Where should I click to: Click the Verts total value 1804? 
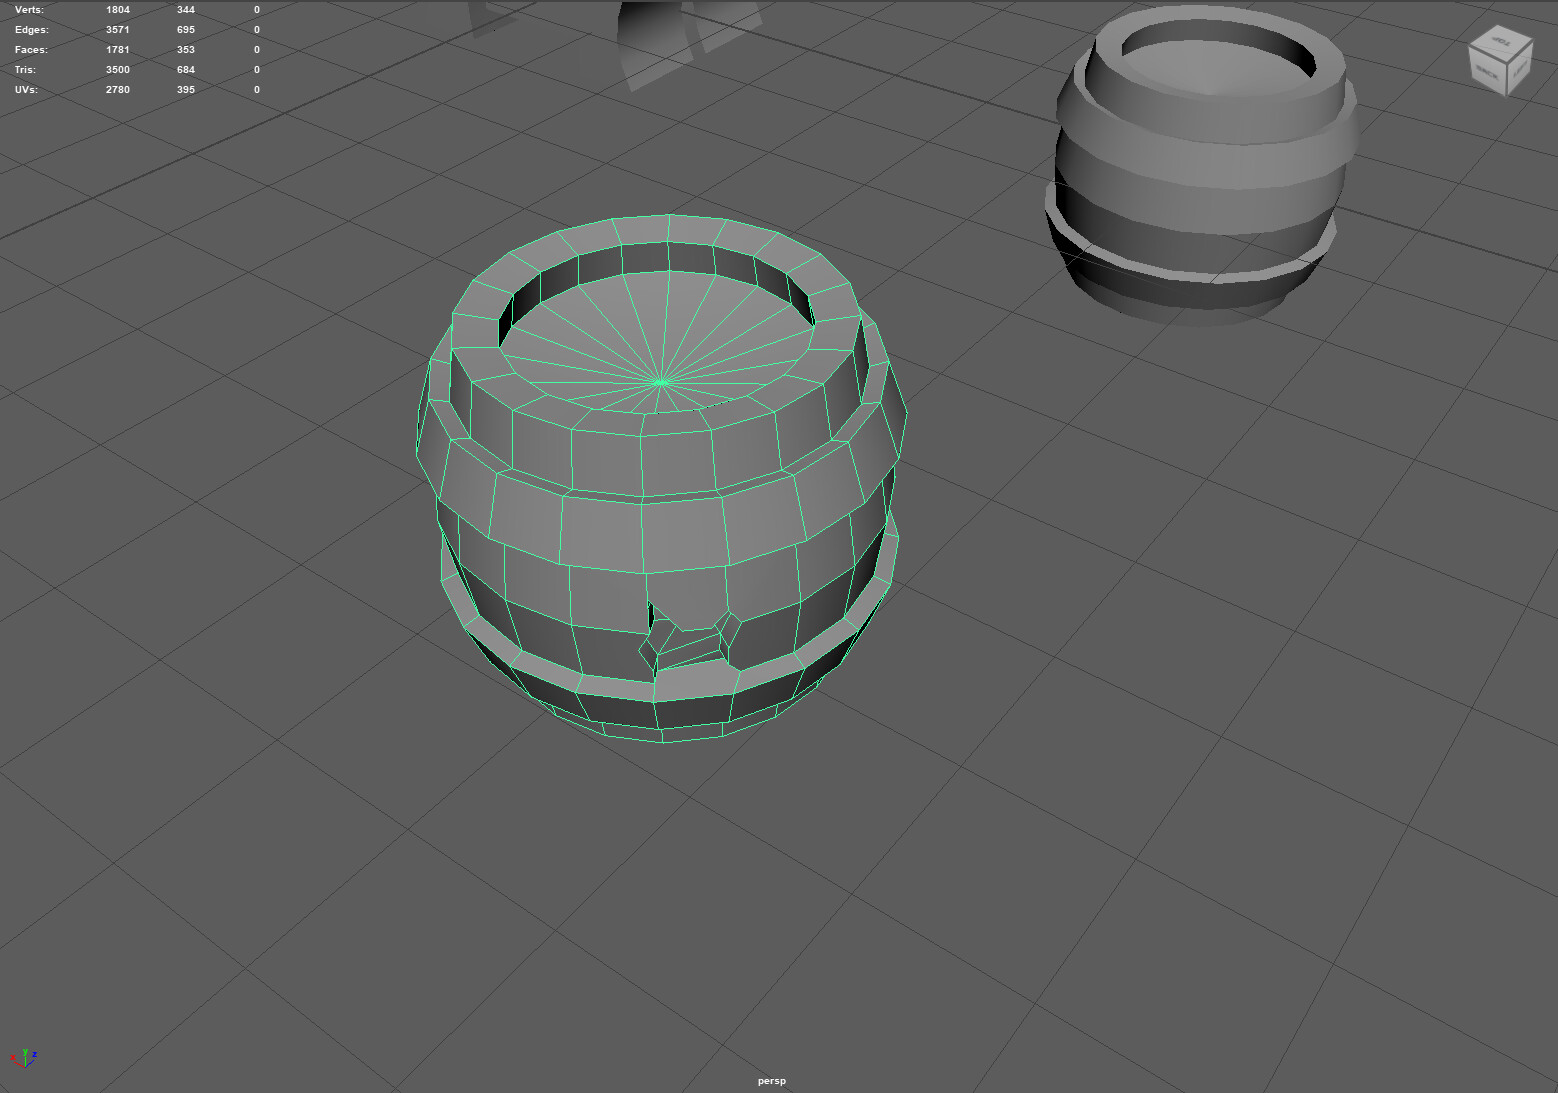click(118, 10)
